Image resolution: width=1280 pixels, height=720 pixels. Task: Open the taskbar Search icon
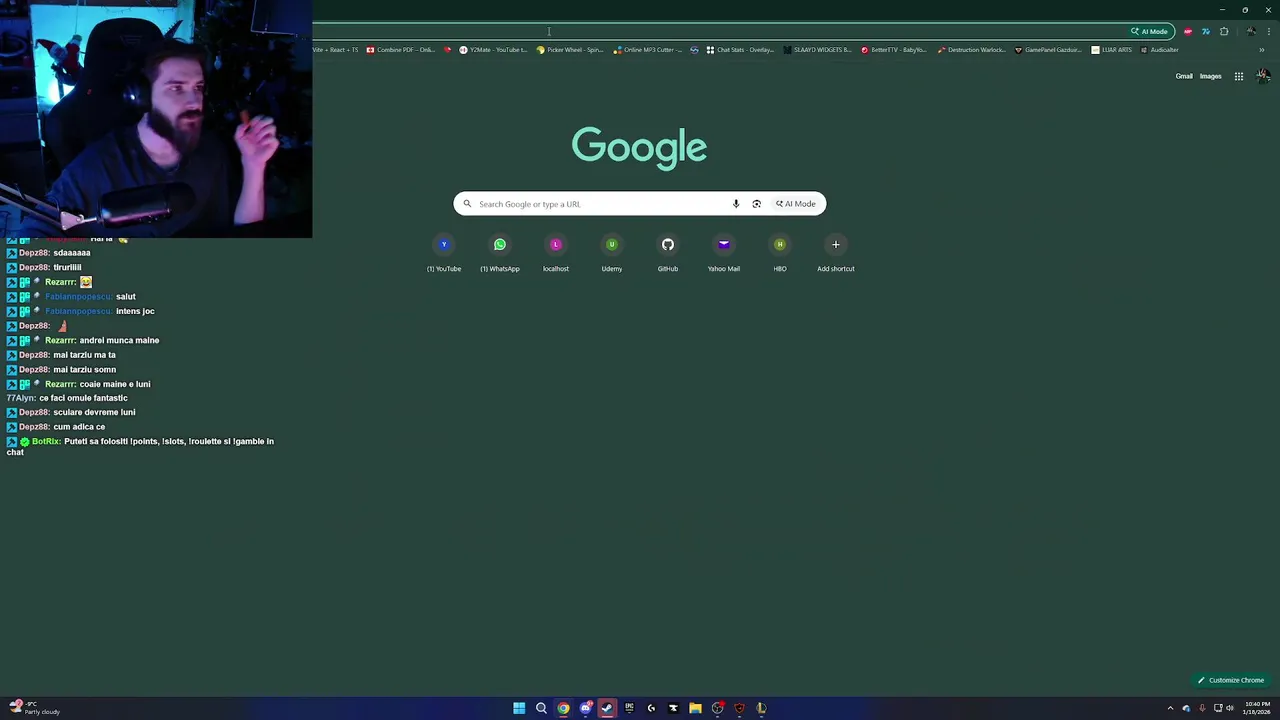pos(541,708)
